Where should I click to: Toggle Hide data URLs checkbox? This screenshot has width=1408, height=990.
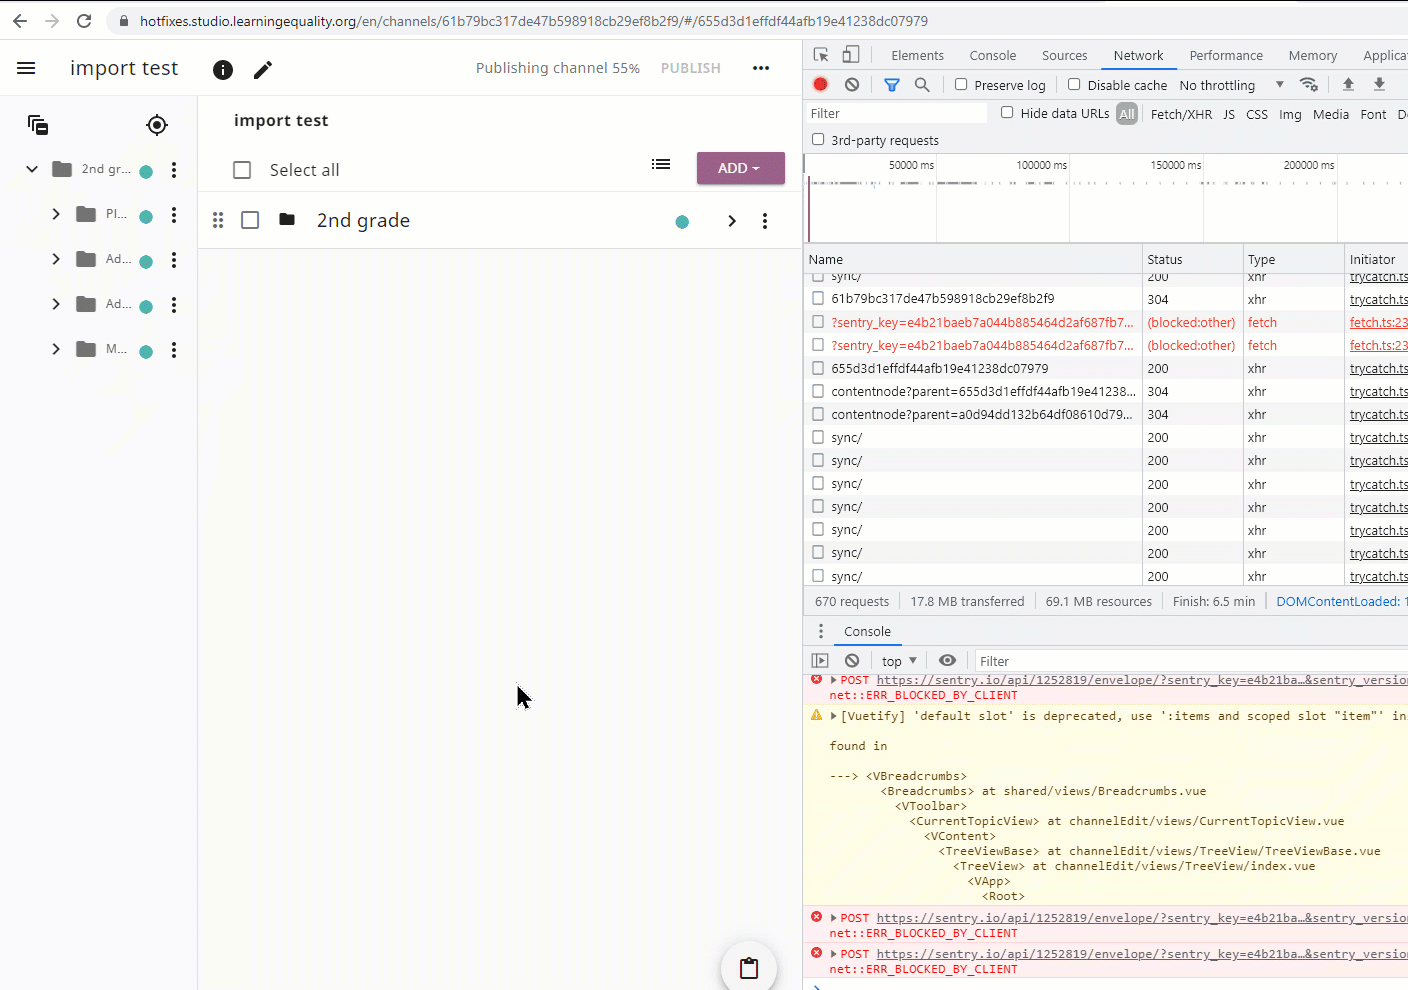coord(1007,113)
